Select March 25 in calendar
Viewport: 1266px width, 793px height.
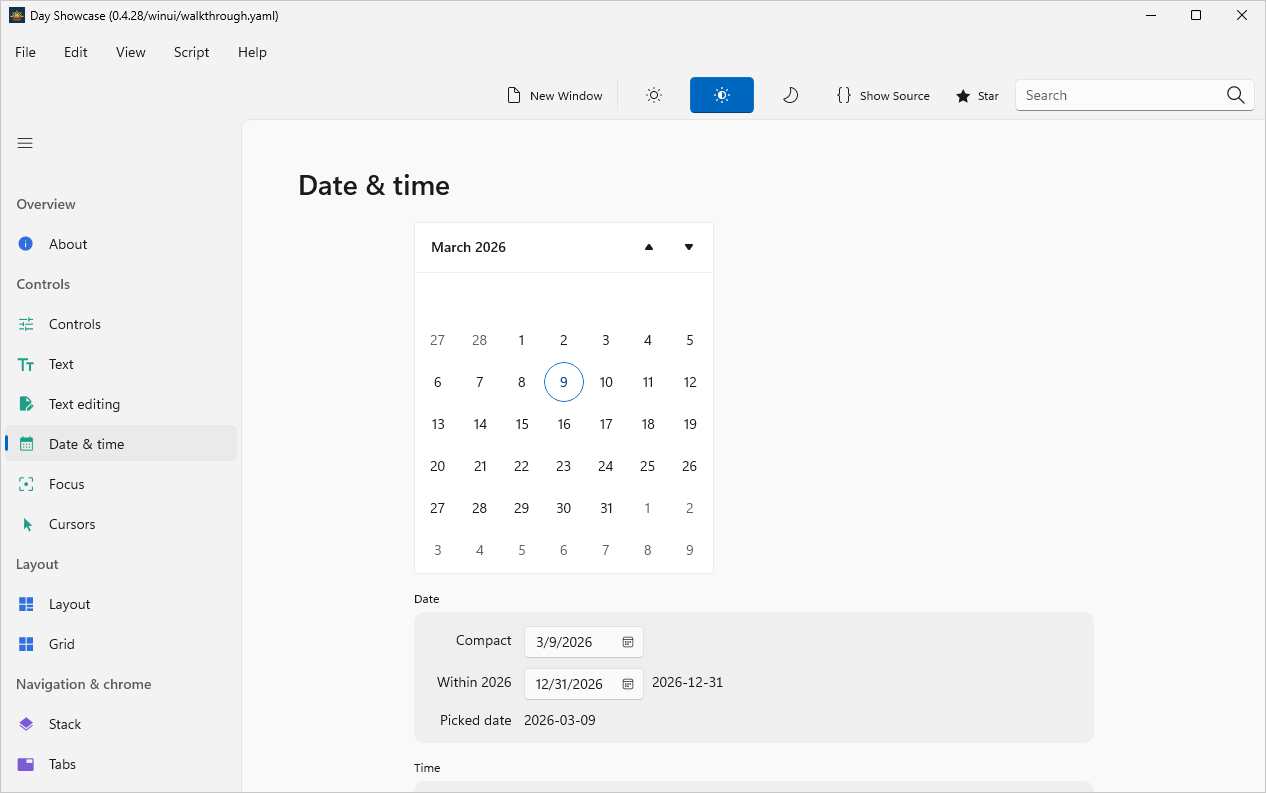coord(648,466)
